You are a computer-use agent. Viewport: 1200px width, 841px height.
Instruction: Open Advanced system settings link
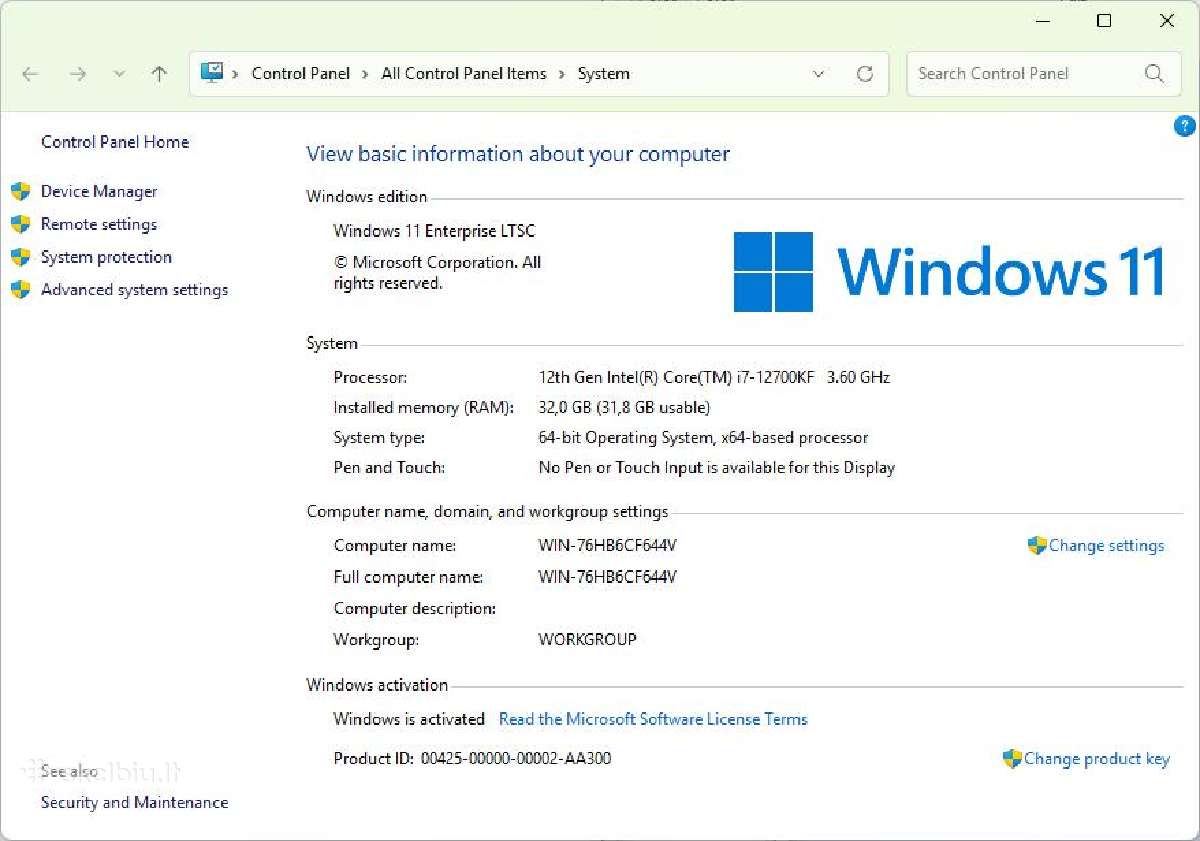(134, 290)
